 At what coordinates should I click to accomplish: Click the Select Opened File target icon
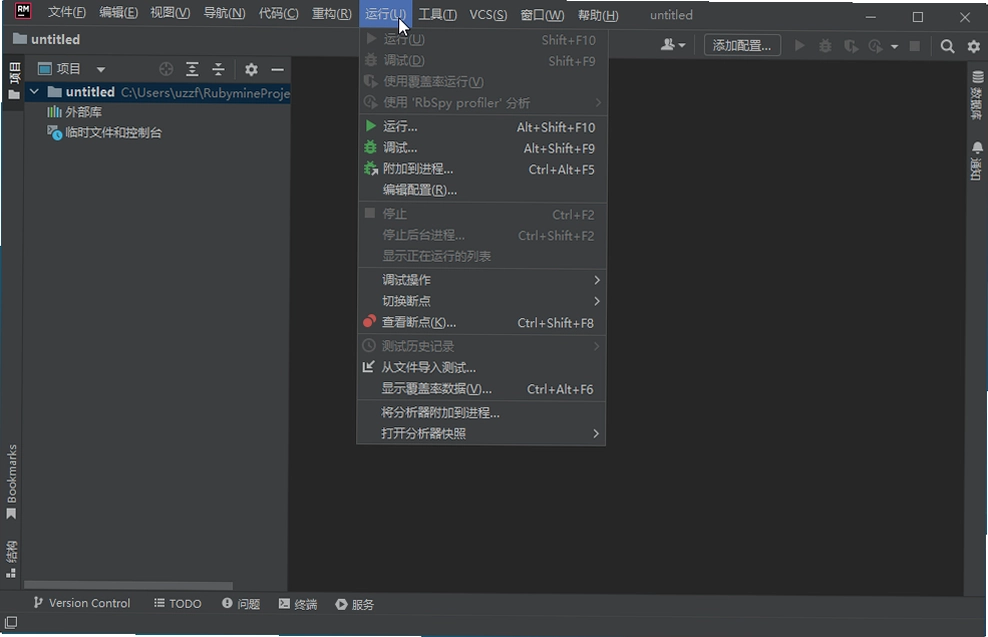(x=166, y=69)
